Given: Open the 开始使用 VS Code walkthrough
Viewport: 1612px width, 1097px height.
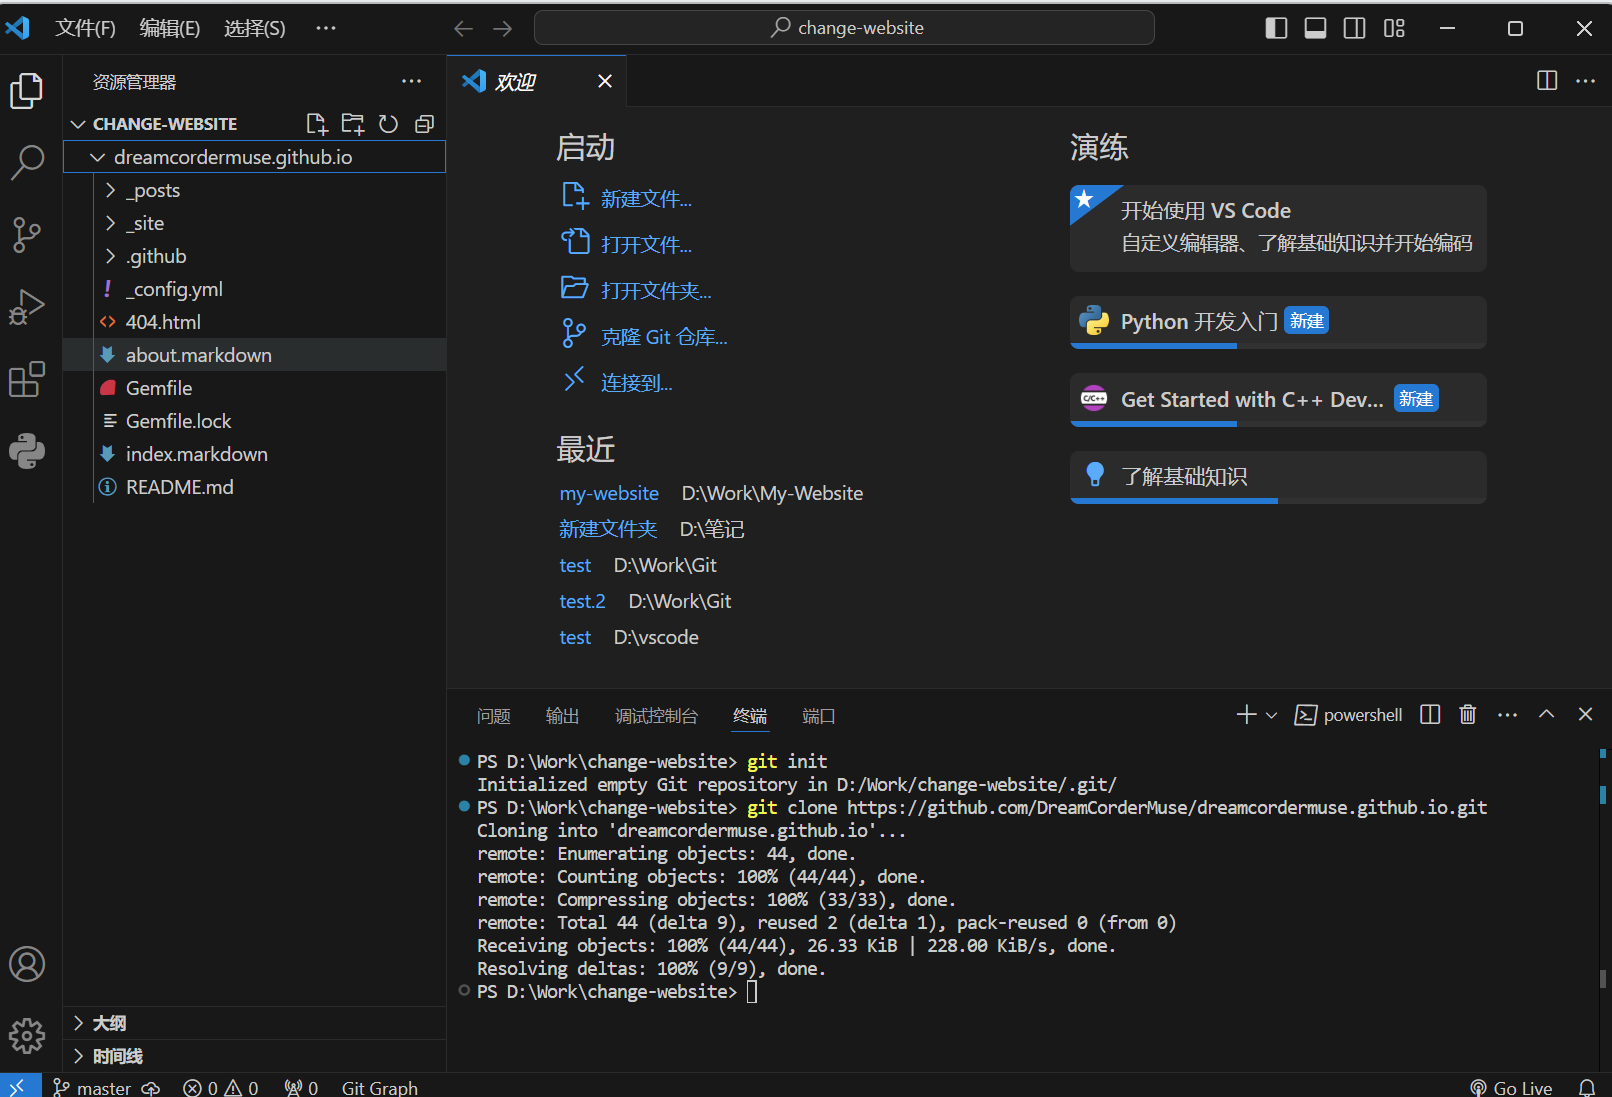Looking at the screenshot, I should tap(1278, 228).
